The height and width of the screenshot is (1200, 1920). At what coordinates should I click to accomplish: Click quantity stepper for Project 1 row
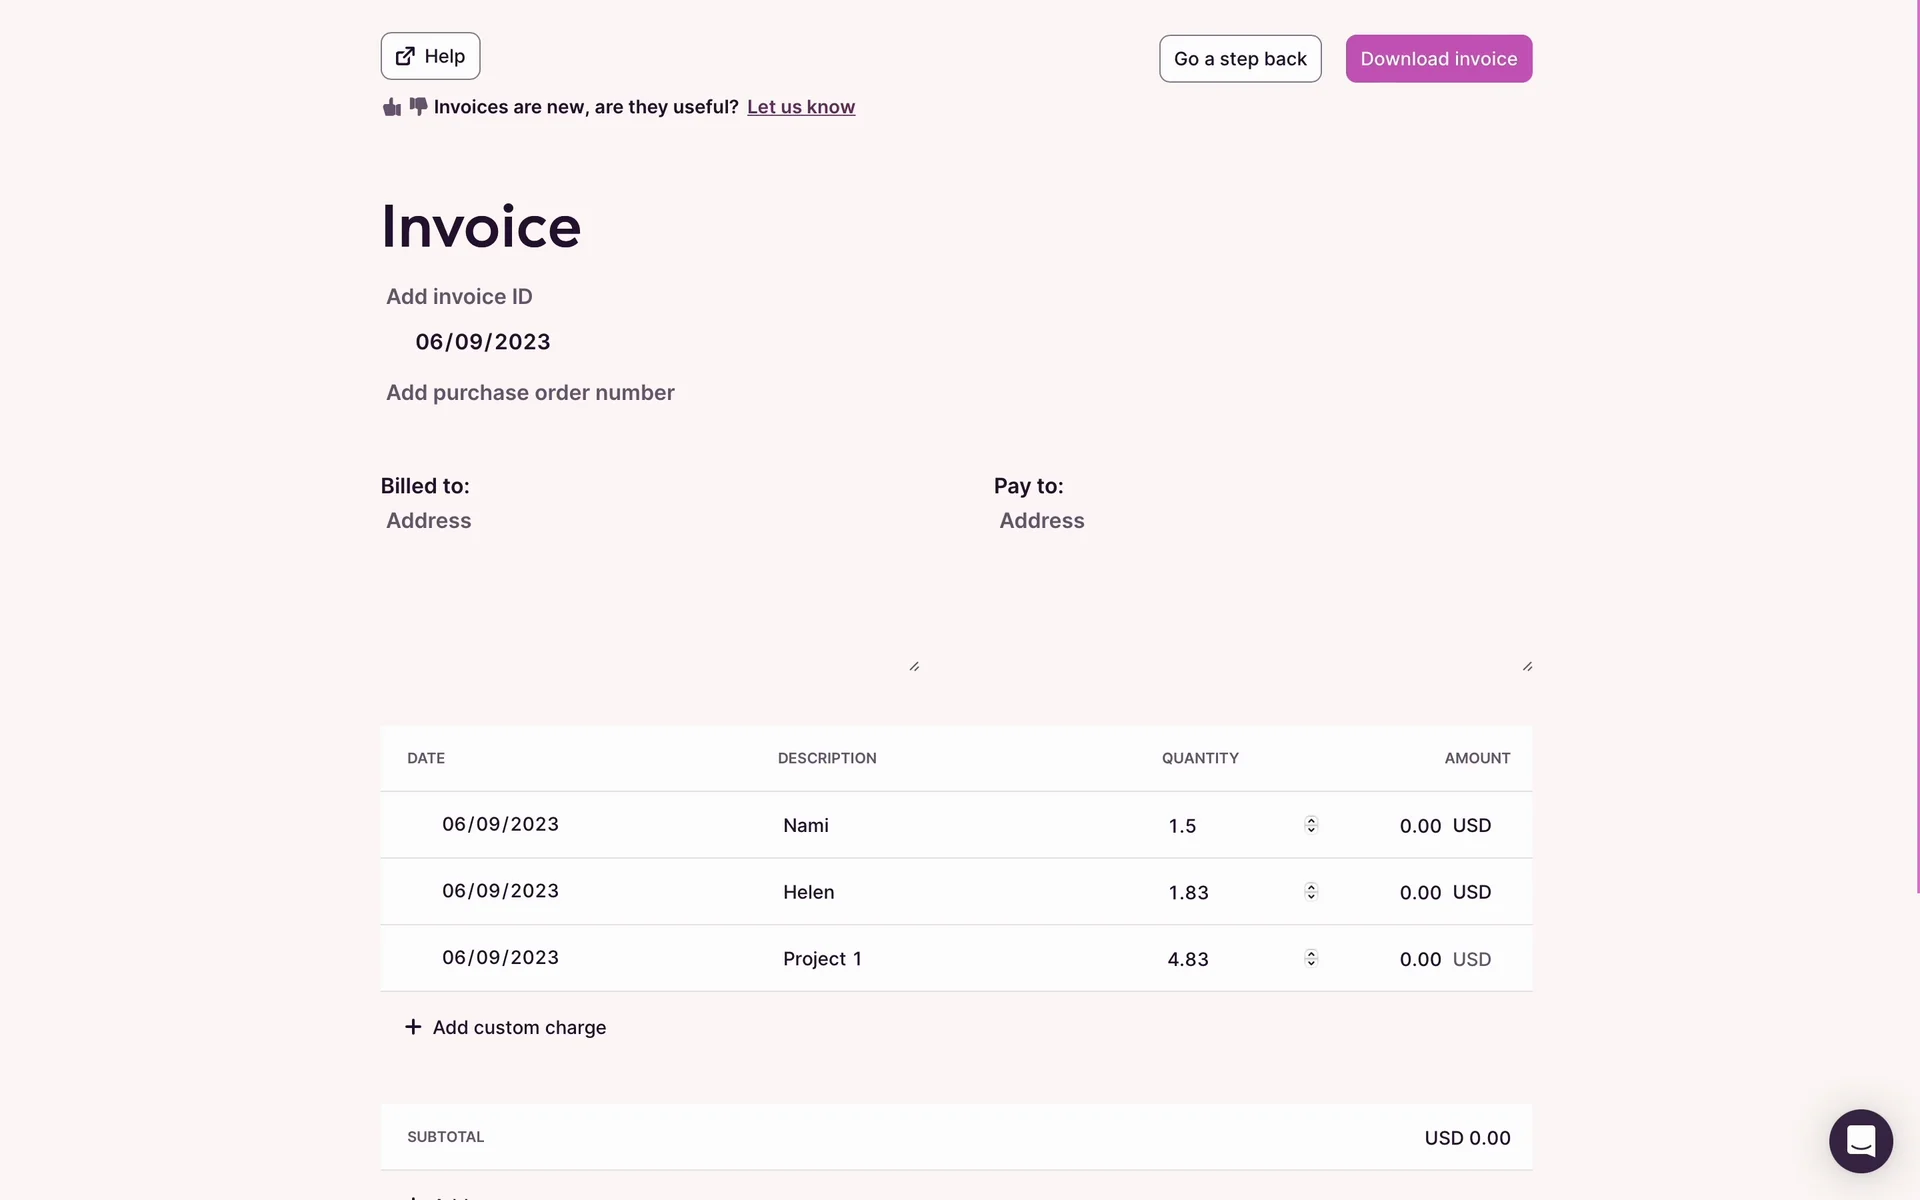1311,958
